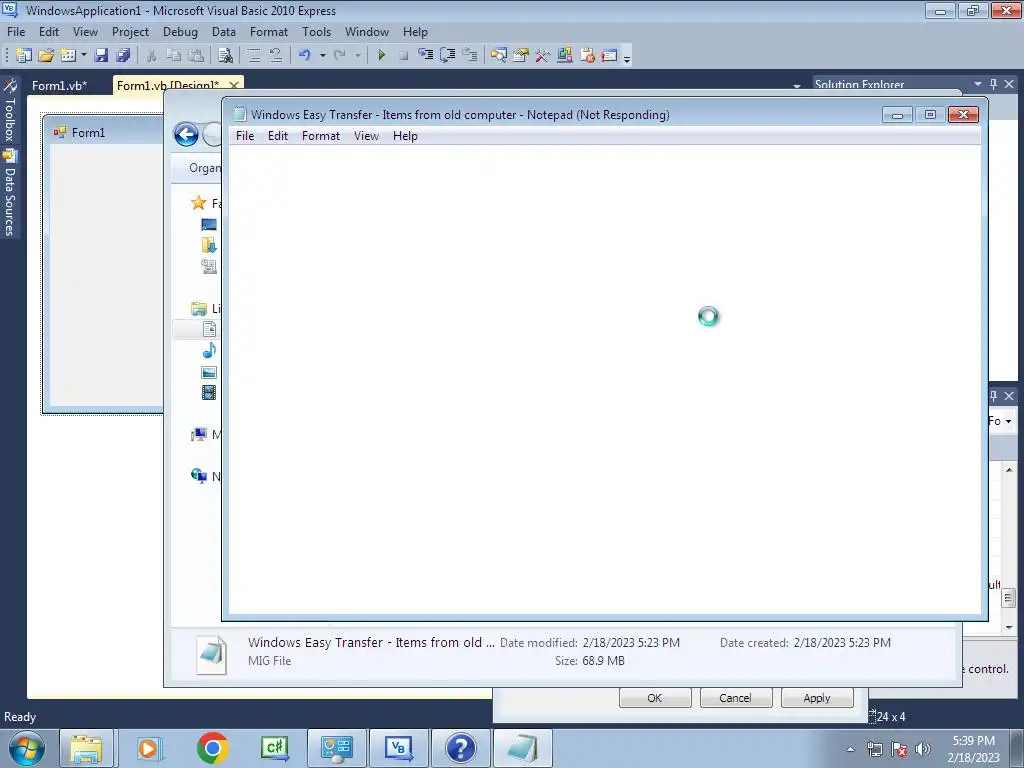The width and height of the screenshot is (1024, 768).
Task: Select the Videos library film icon
Action: (x=209, y=392)
